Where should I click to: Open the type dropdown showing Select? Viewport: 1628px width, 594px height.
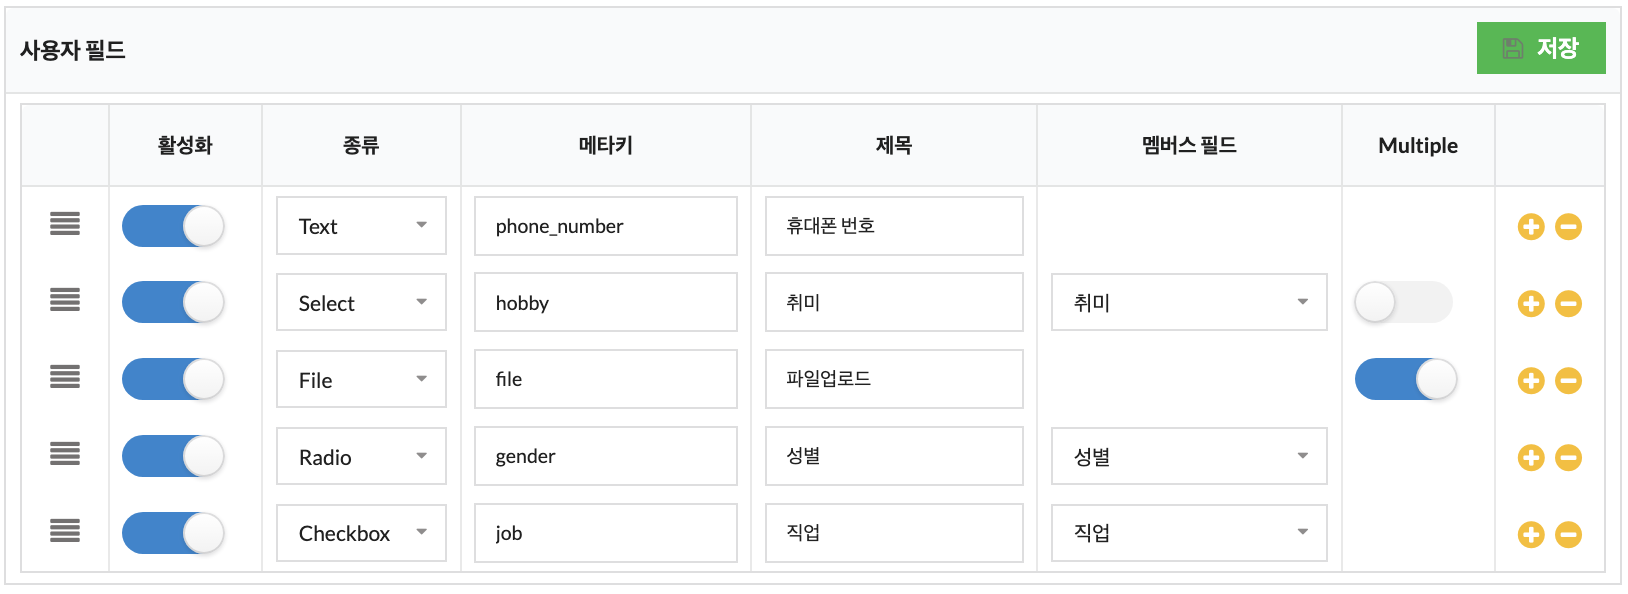pos(361,303)
